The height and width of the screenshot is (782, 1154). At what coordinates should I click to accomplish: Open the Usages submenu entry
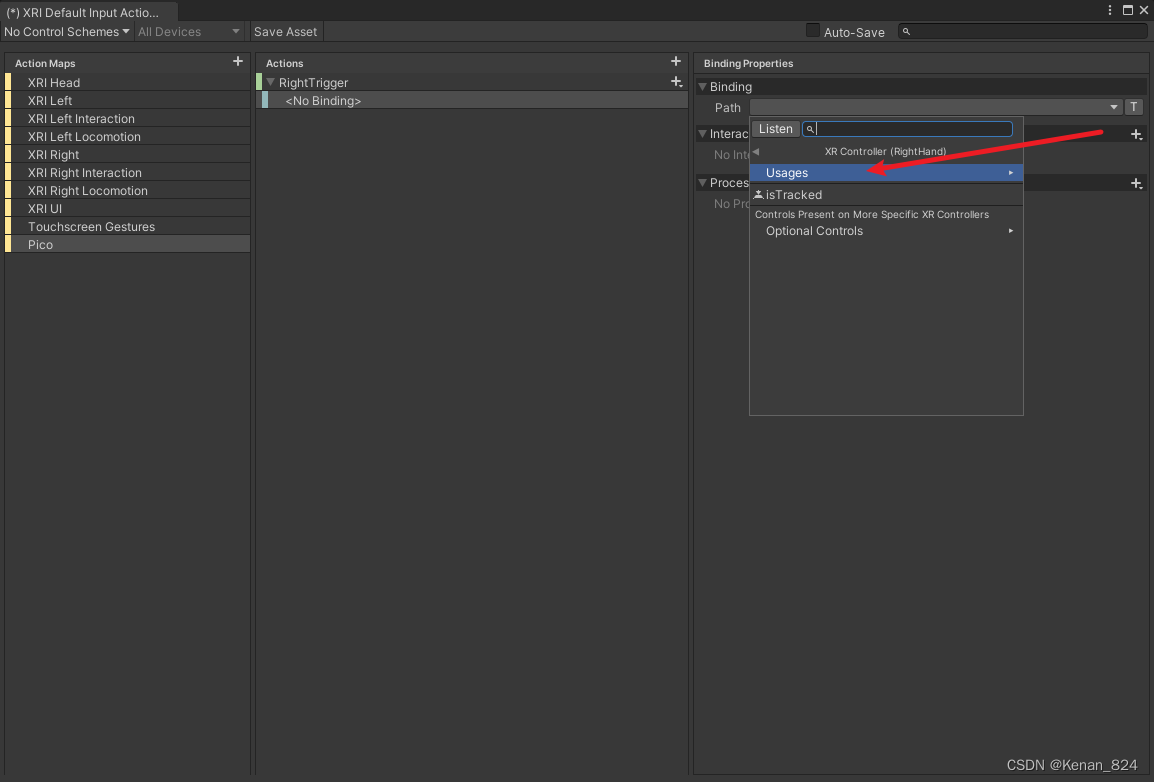tap(786, 172)
